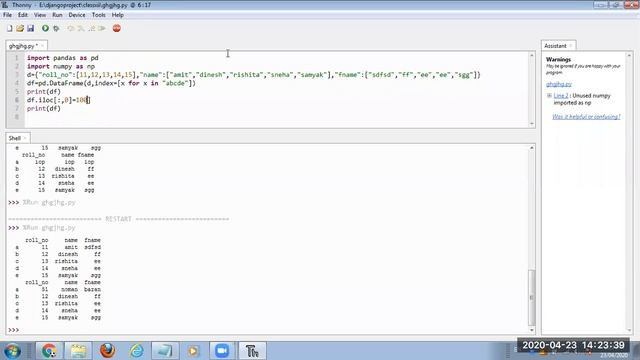Click code line df.iloc[:,0]=100
The image size is (640, 360).
pyautogui.click(x=58, y=100)
